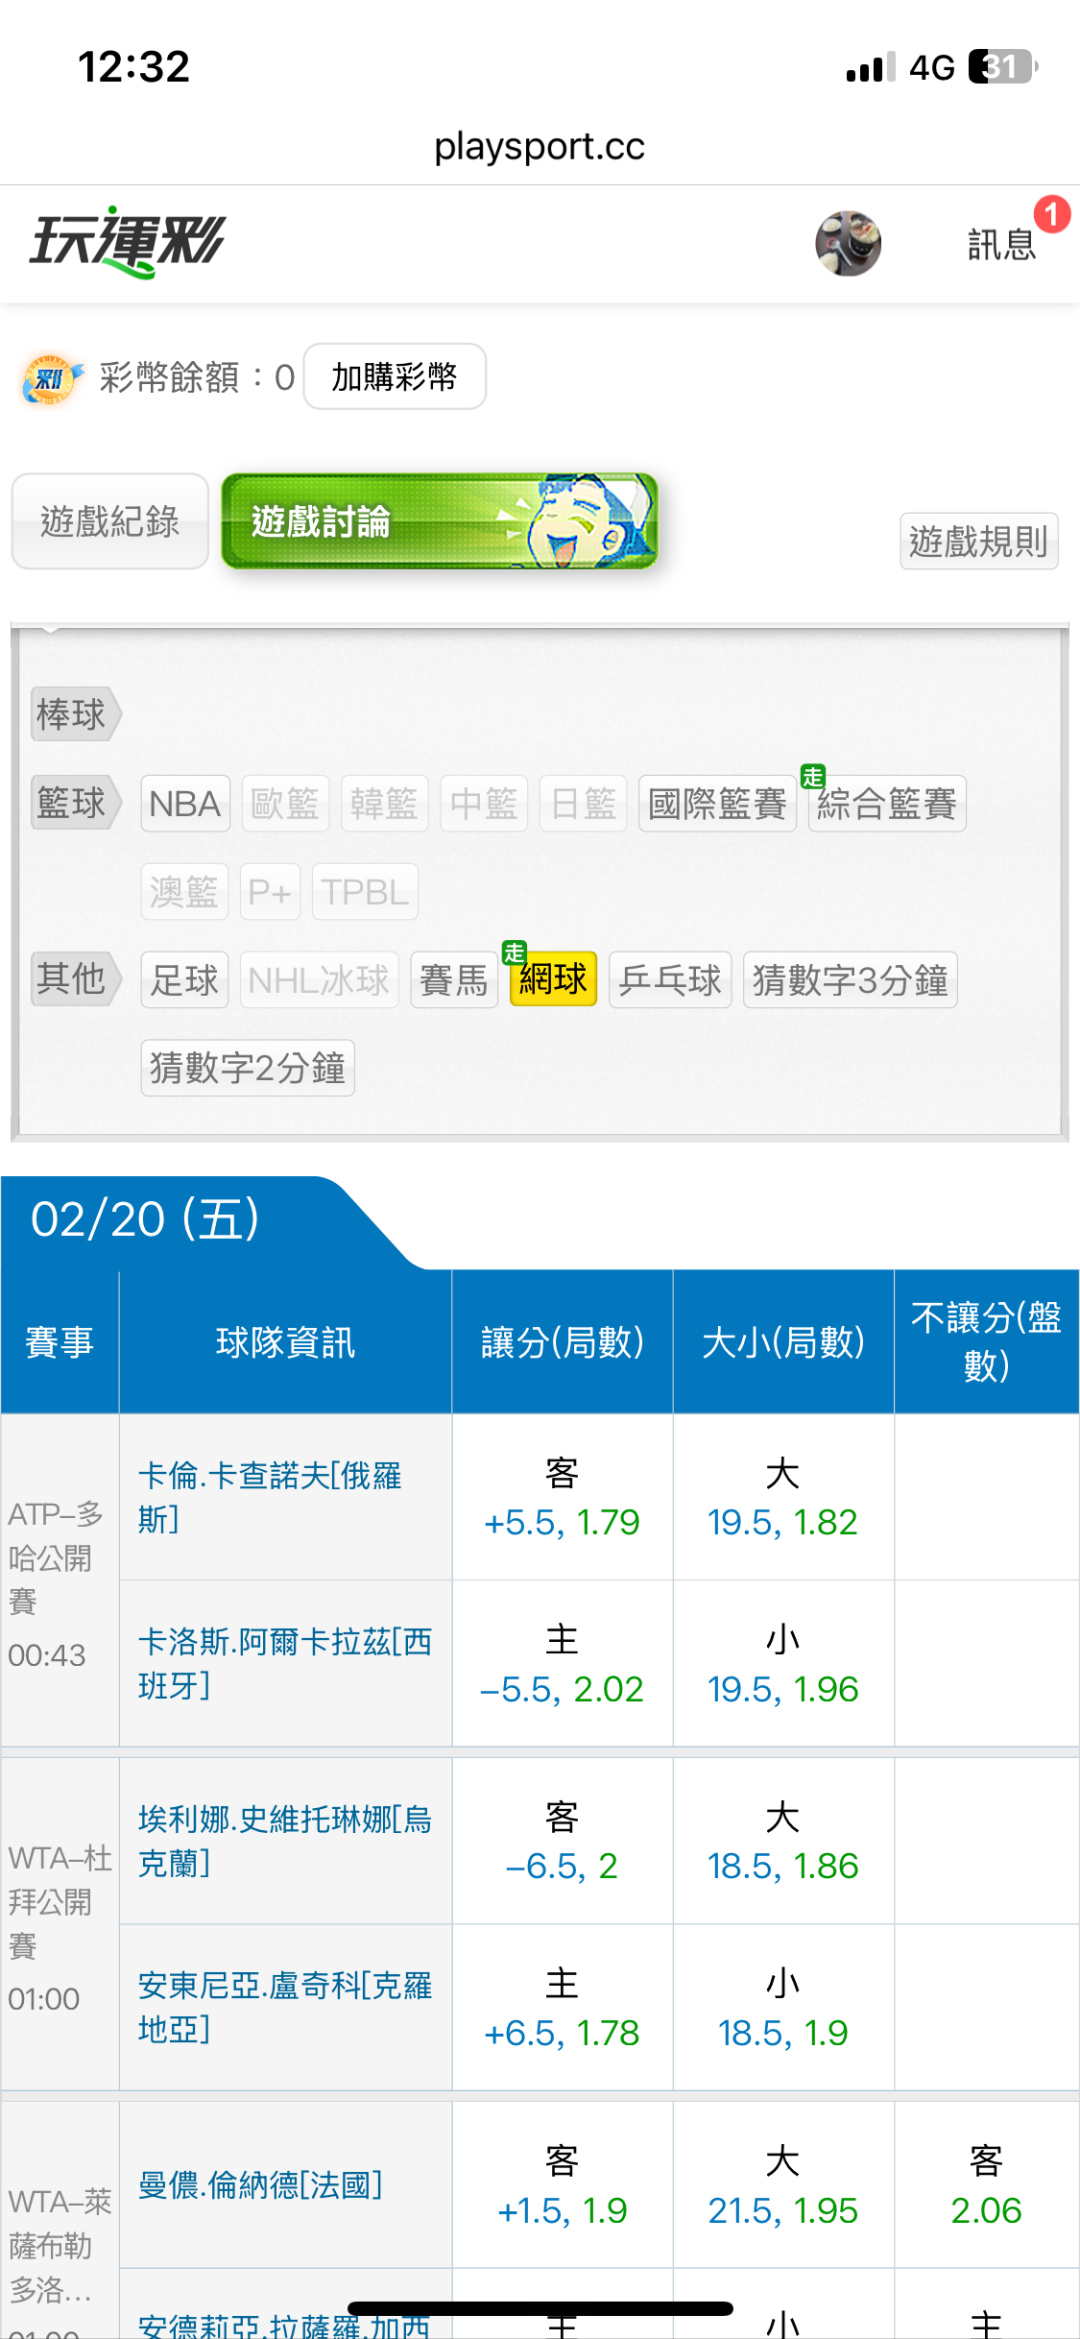
Task: Open 訊息 messages with notification badge
Action: [1002, 243]
